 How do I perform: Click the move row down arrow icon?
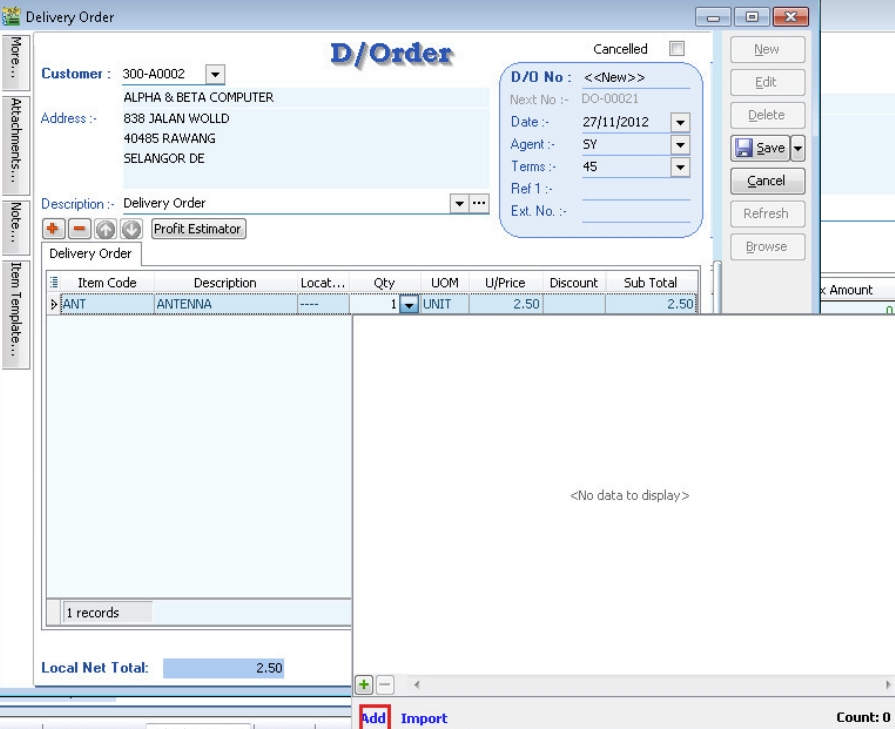click(130, 229)
